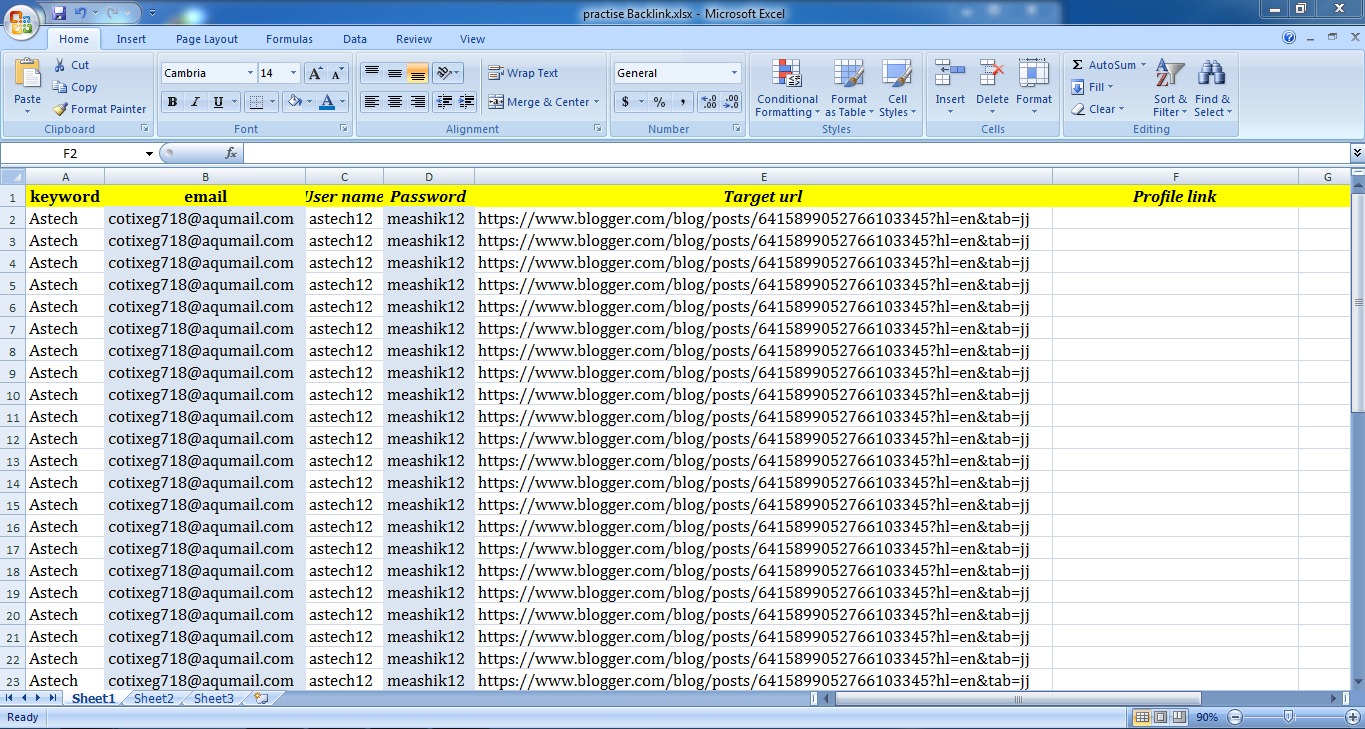Click the AutoSum button
Image resolution: width=1365 pixels, height=729 pixels.
pos(1103,65)
